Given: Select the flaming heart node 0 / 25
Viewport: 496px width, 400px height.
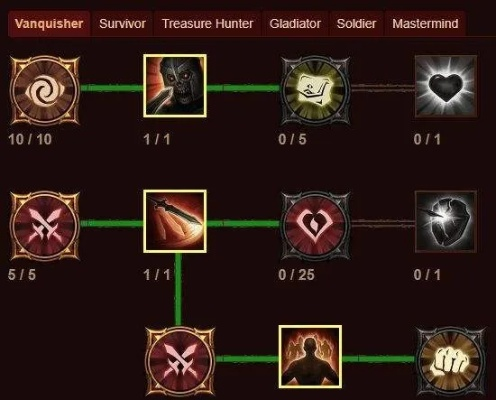Looking at the screenshot, I should (x=315, y=226).
